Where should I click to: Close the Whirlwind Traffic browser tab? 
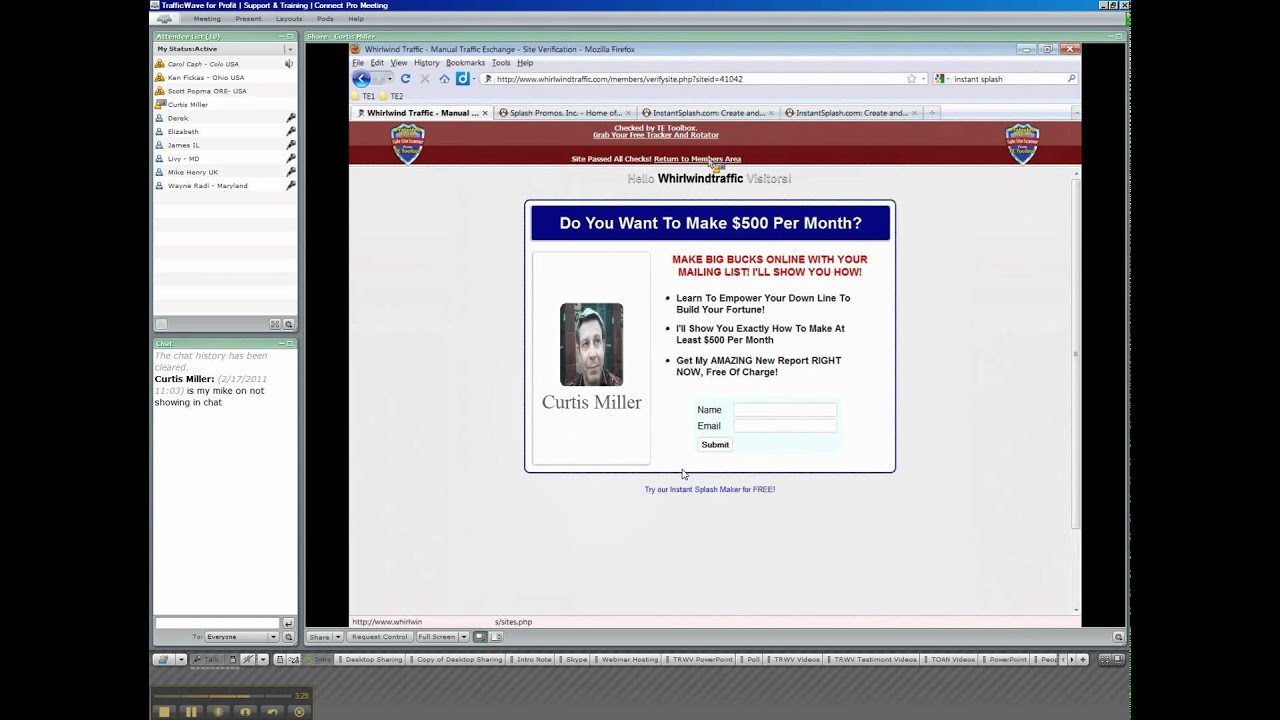[x=486, y=113]
